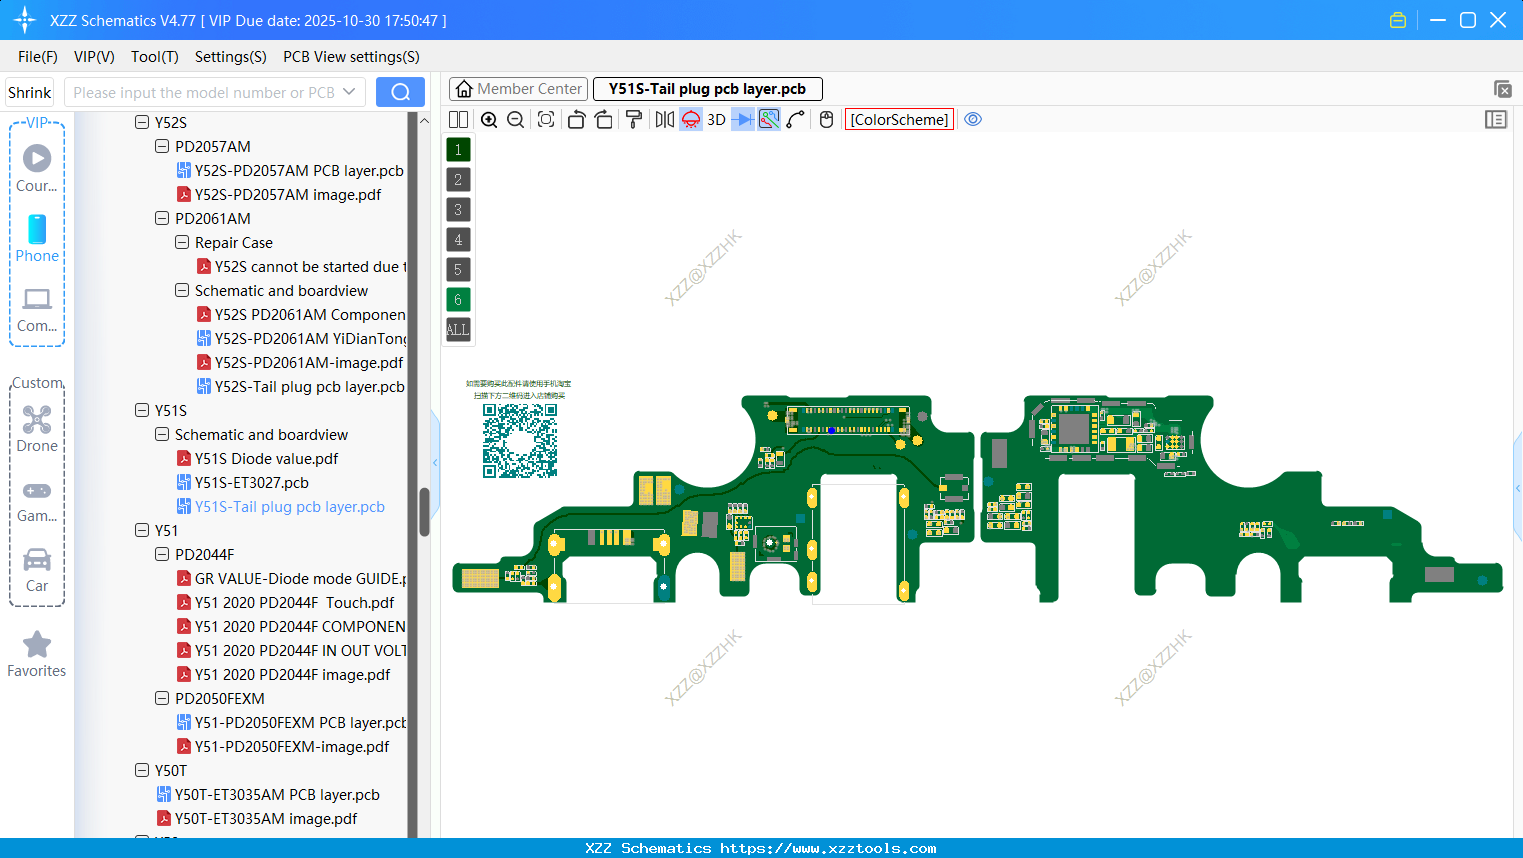This screenshot has width=1523, height=858.
Task: Collapse the Y51S tree node
Action: pos(141,410)
